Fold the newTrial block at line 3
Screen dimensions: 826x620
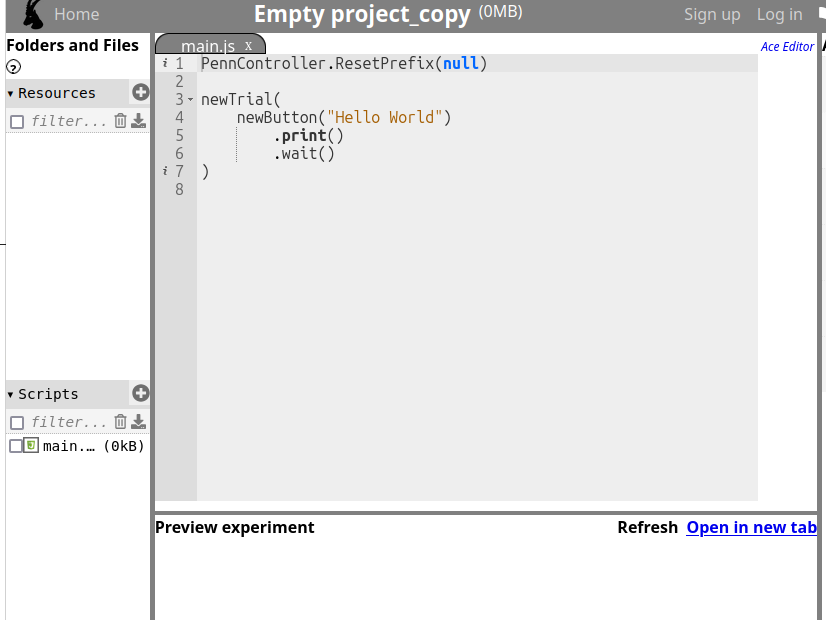190,99
